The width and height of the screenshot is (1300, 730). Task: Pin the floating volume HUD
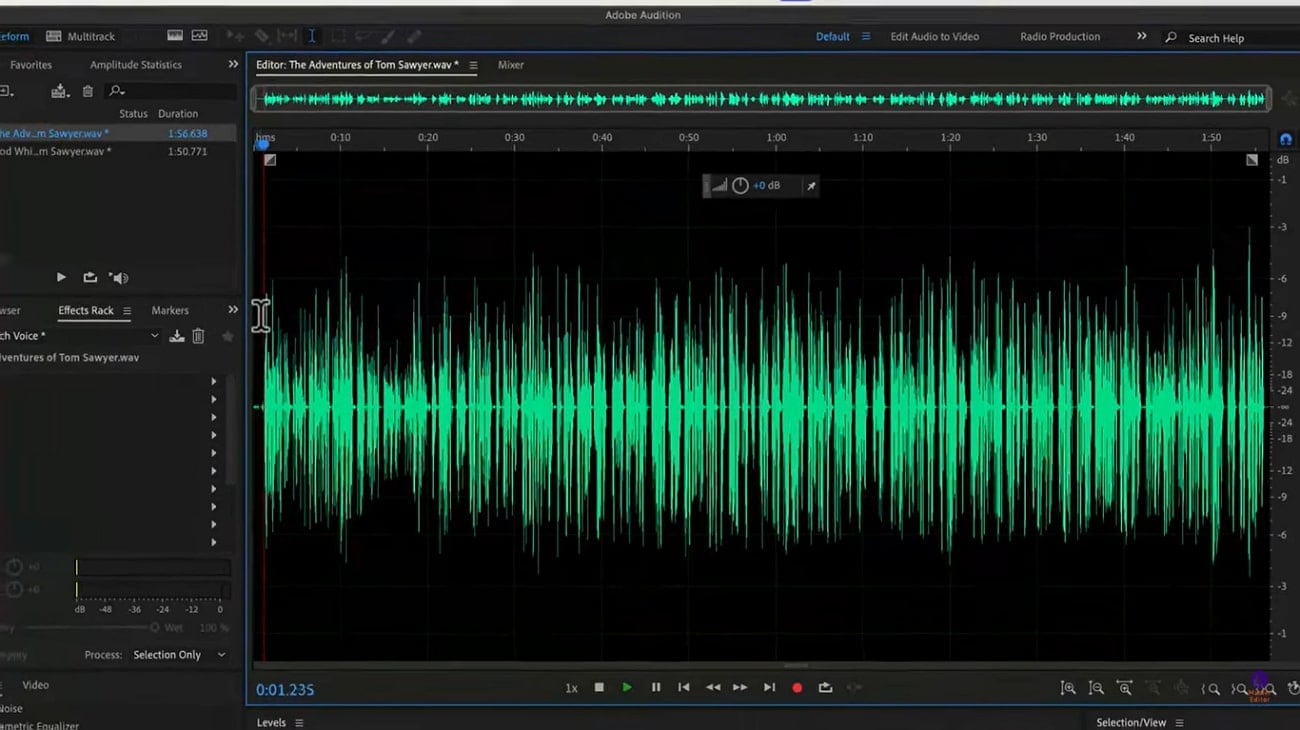811,186
